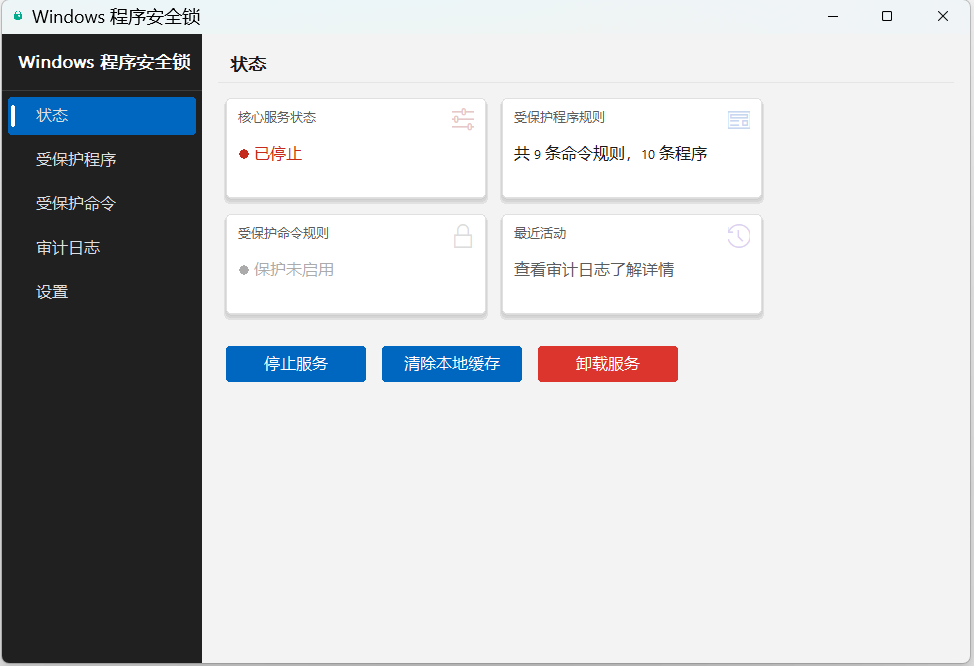Screen dimensions: 974x666
Task: Click the 已停止 status text
Action: pyautogui.click(x=278, y=154)
